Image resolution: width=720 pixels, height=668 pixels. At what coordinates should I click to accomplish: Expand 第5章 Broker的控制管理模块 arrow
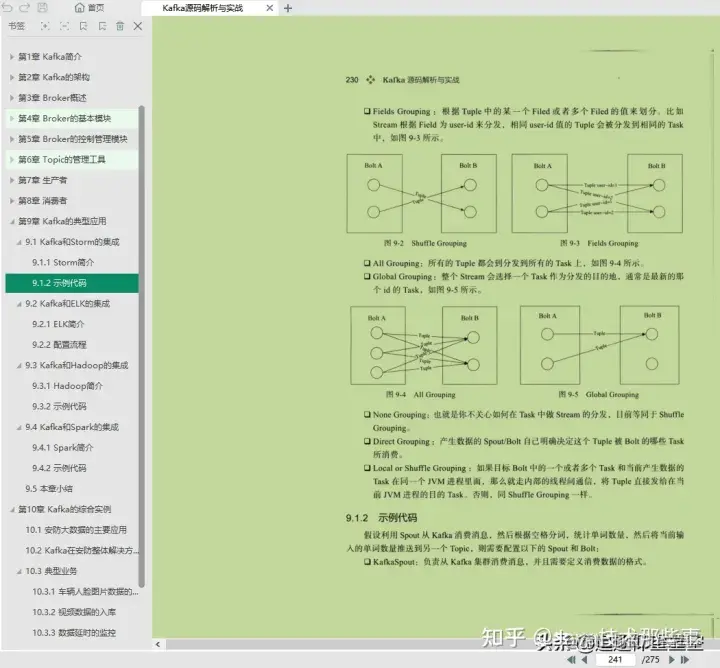point(12,139)
